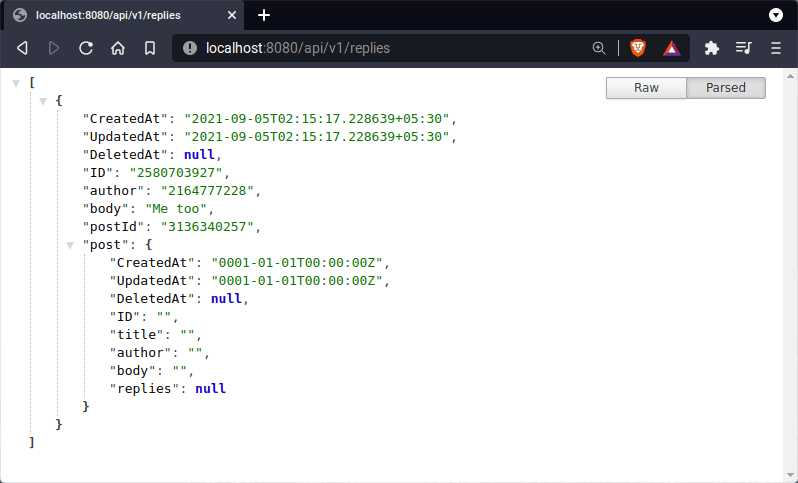Collapse the root JSON array
798x483 pixels.
[x=16, y=83]
